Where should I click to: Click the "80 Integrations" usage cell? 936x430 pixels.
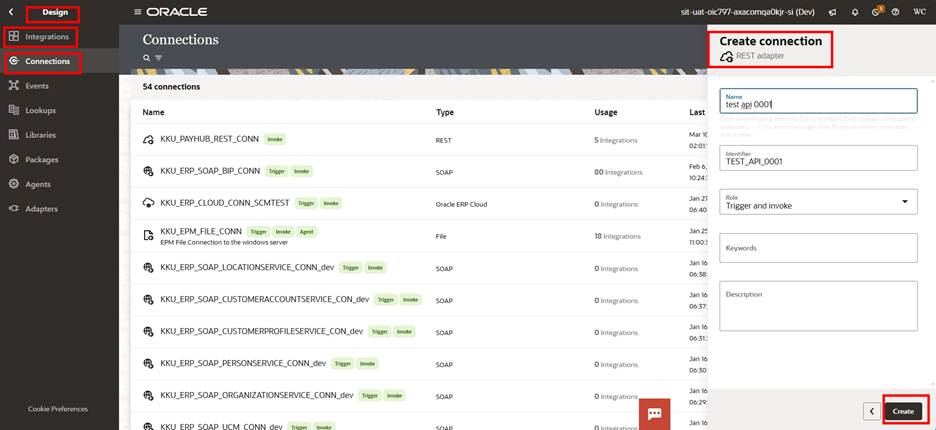618,172
